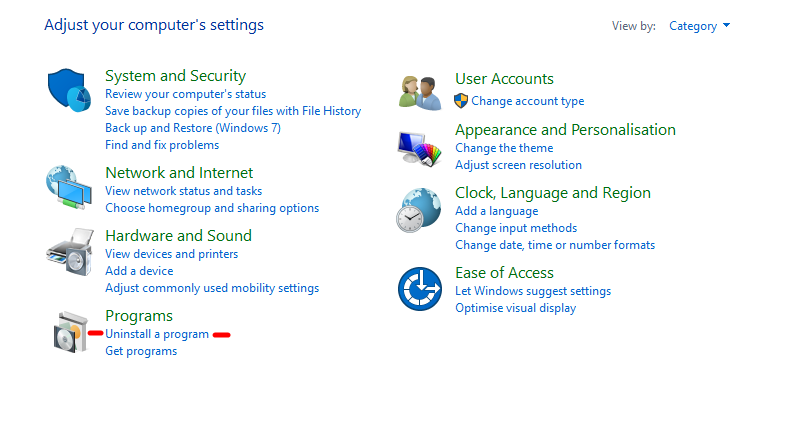The height and width of the screenshot is (440, 810).
Task: Click Add a device link
Action: click(x=139, y=271)
